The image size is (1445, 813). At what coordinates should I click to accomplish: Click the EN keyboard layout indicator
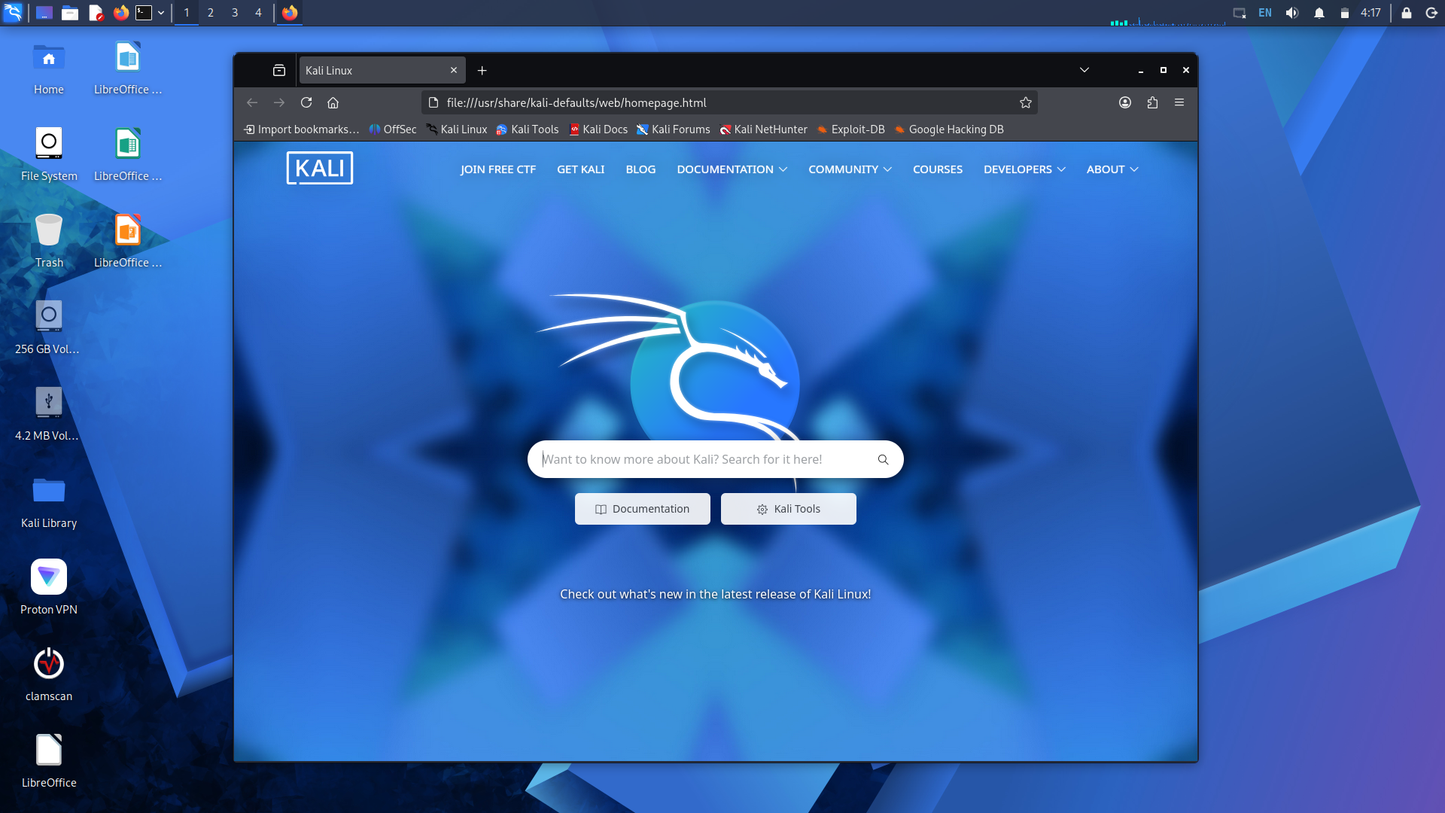click(x=1265, y=13)
